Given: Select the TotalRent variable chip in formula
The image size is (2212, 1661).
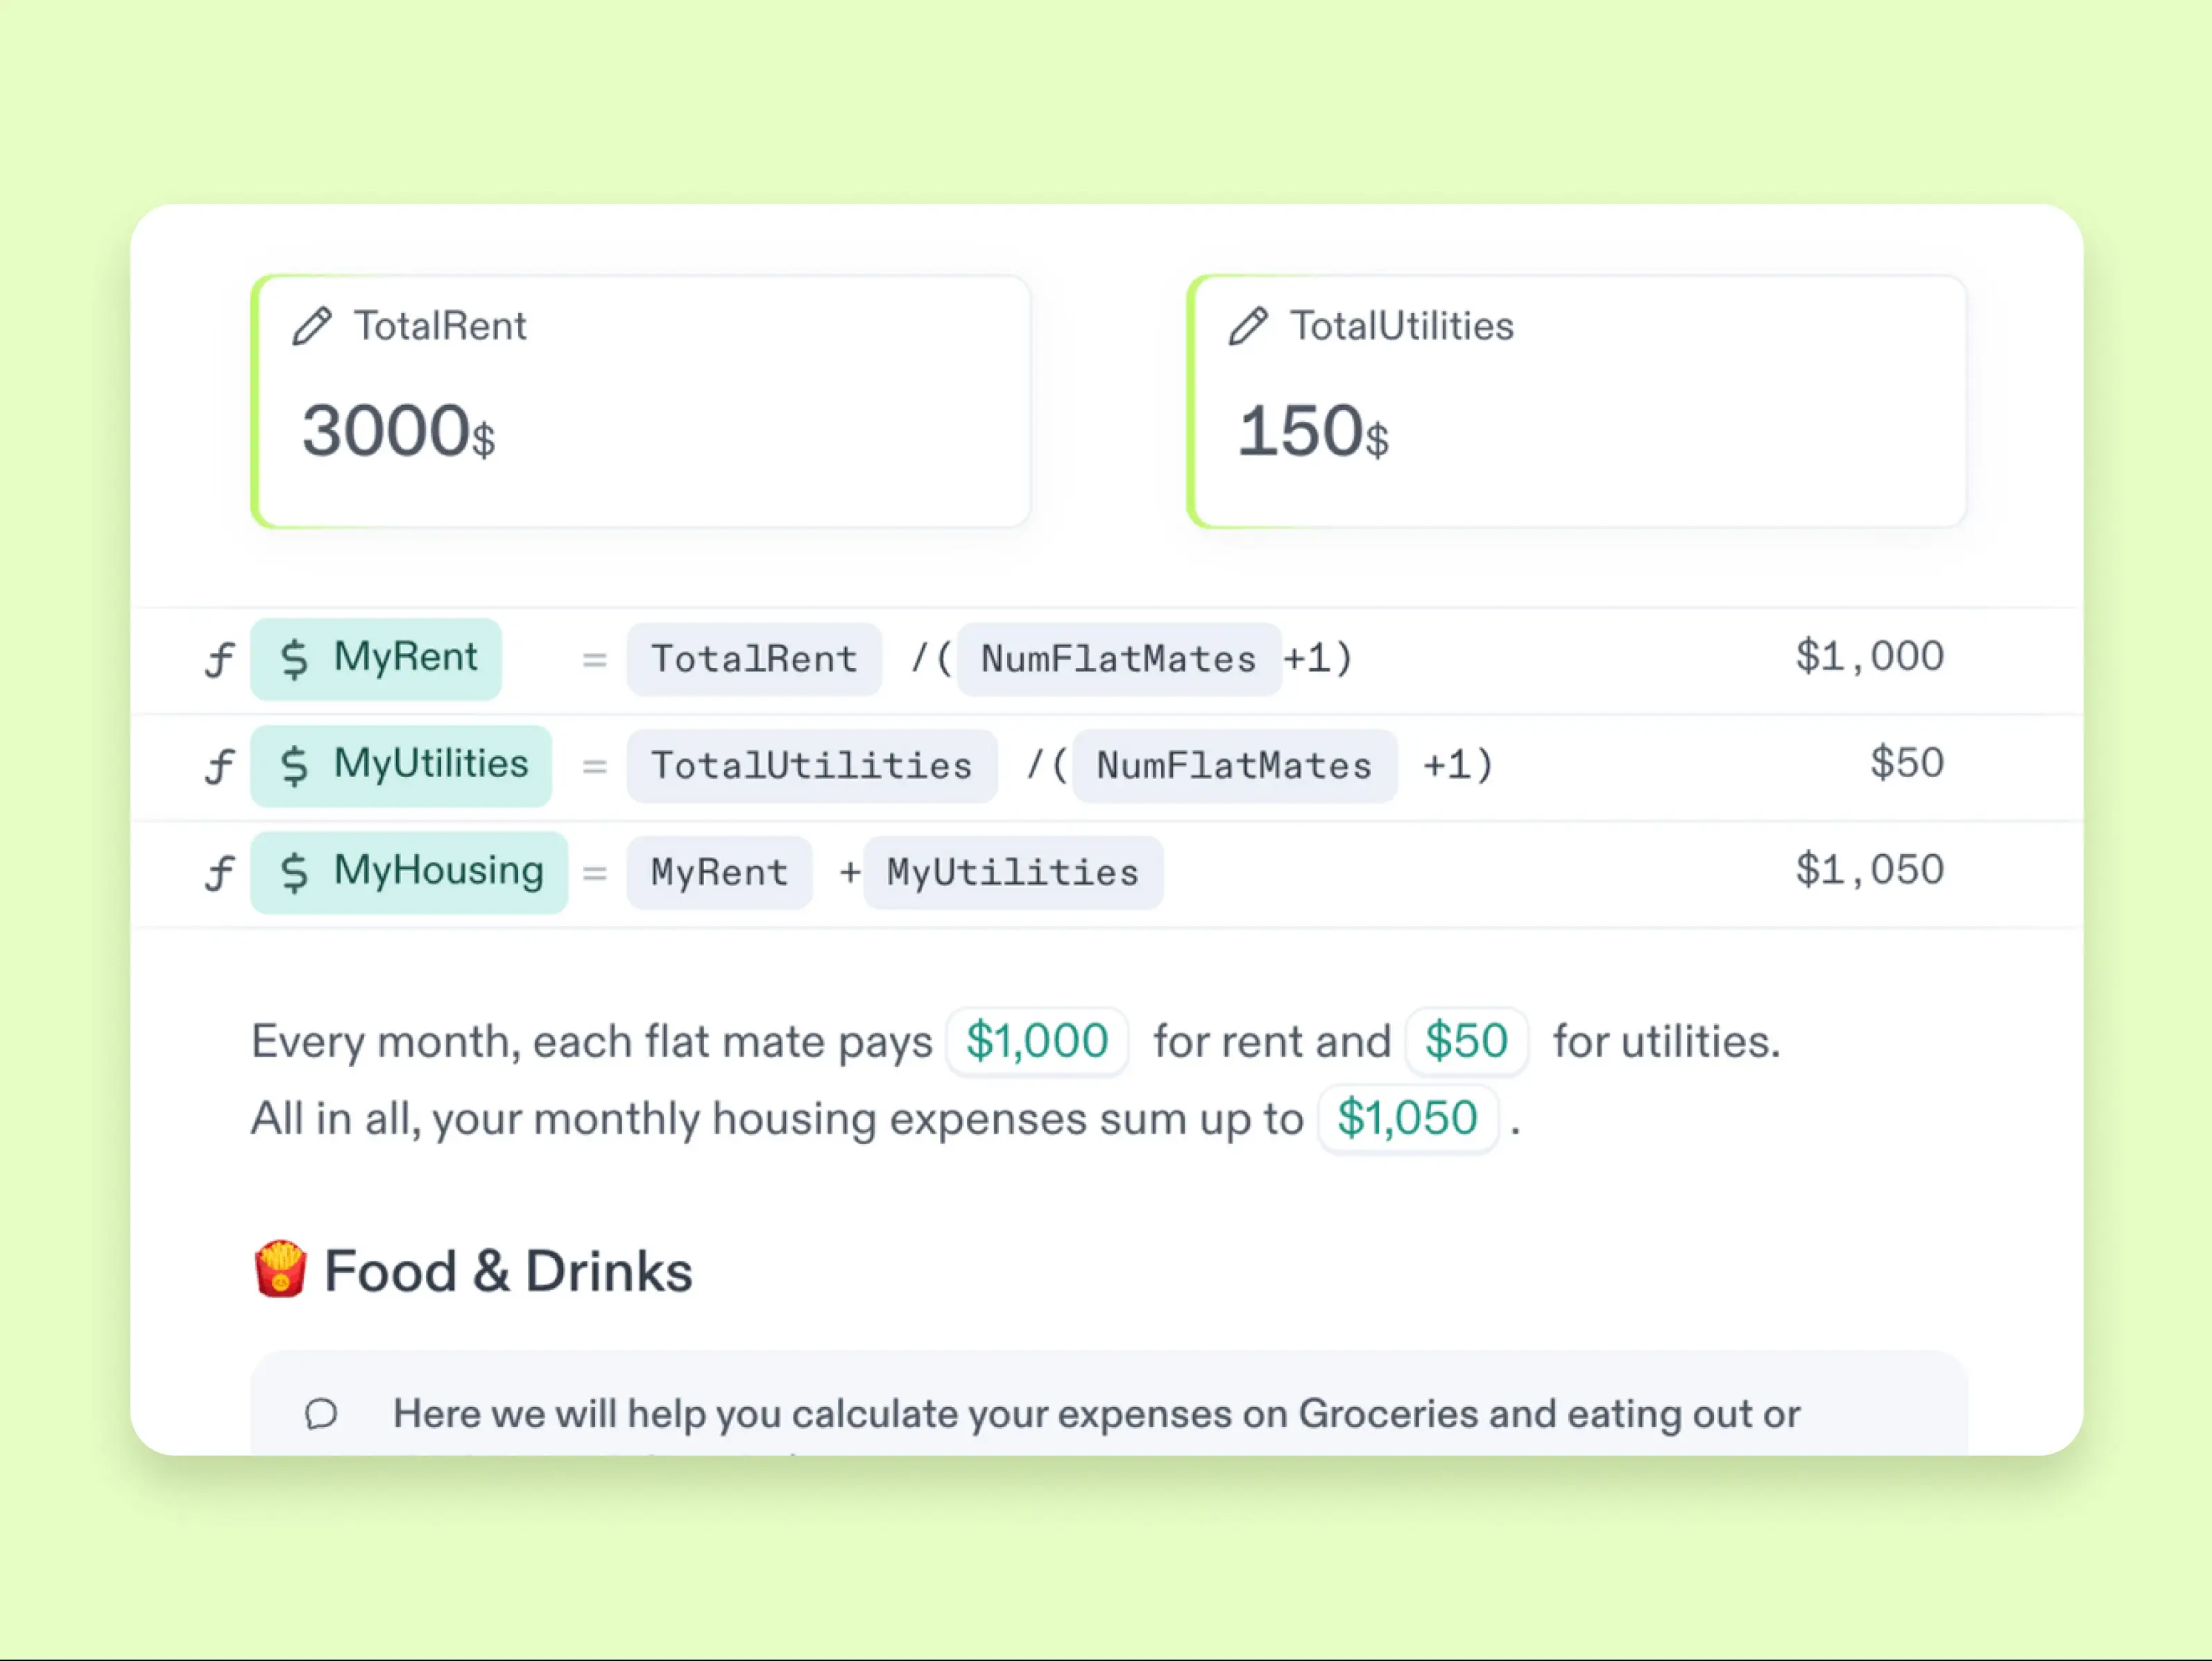Looking at the screenshot, I should [755, 659].
